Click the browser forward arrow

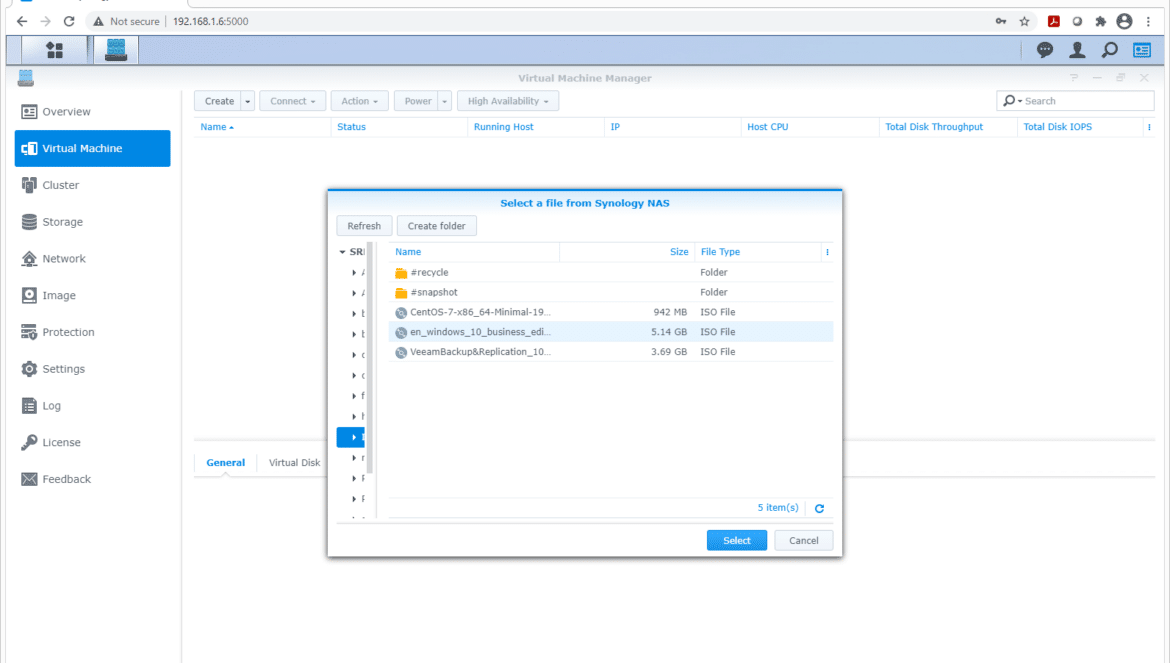pos(46,21)
